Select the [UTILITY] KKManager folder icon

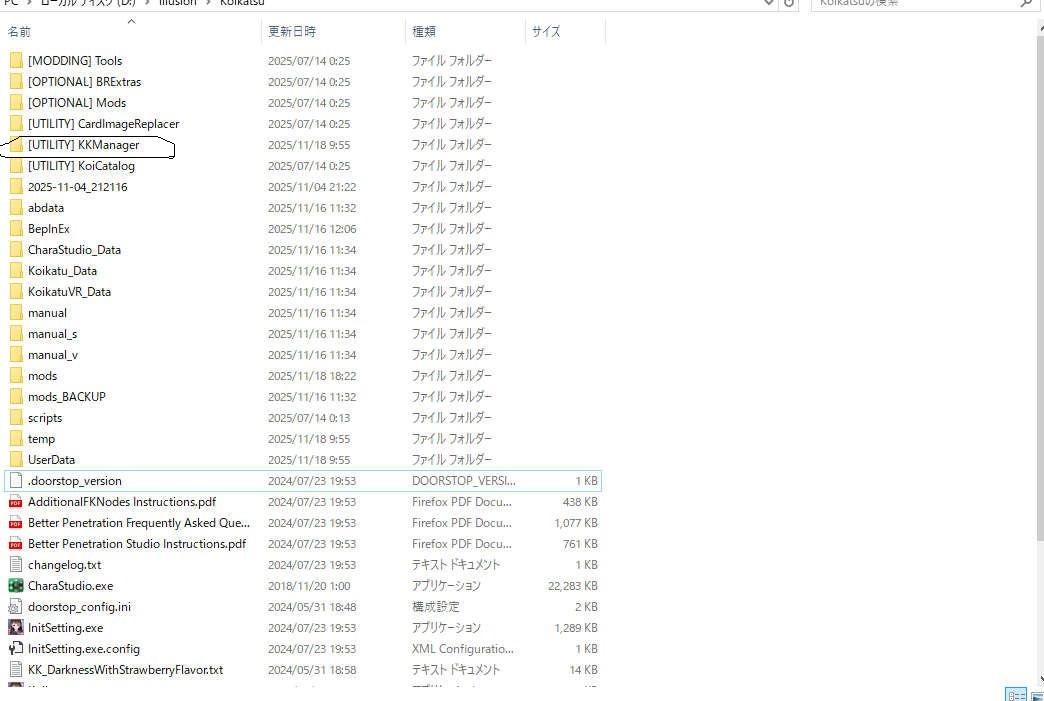(16, 145)
